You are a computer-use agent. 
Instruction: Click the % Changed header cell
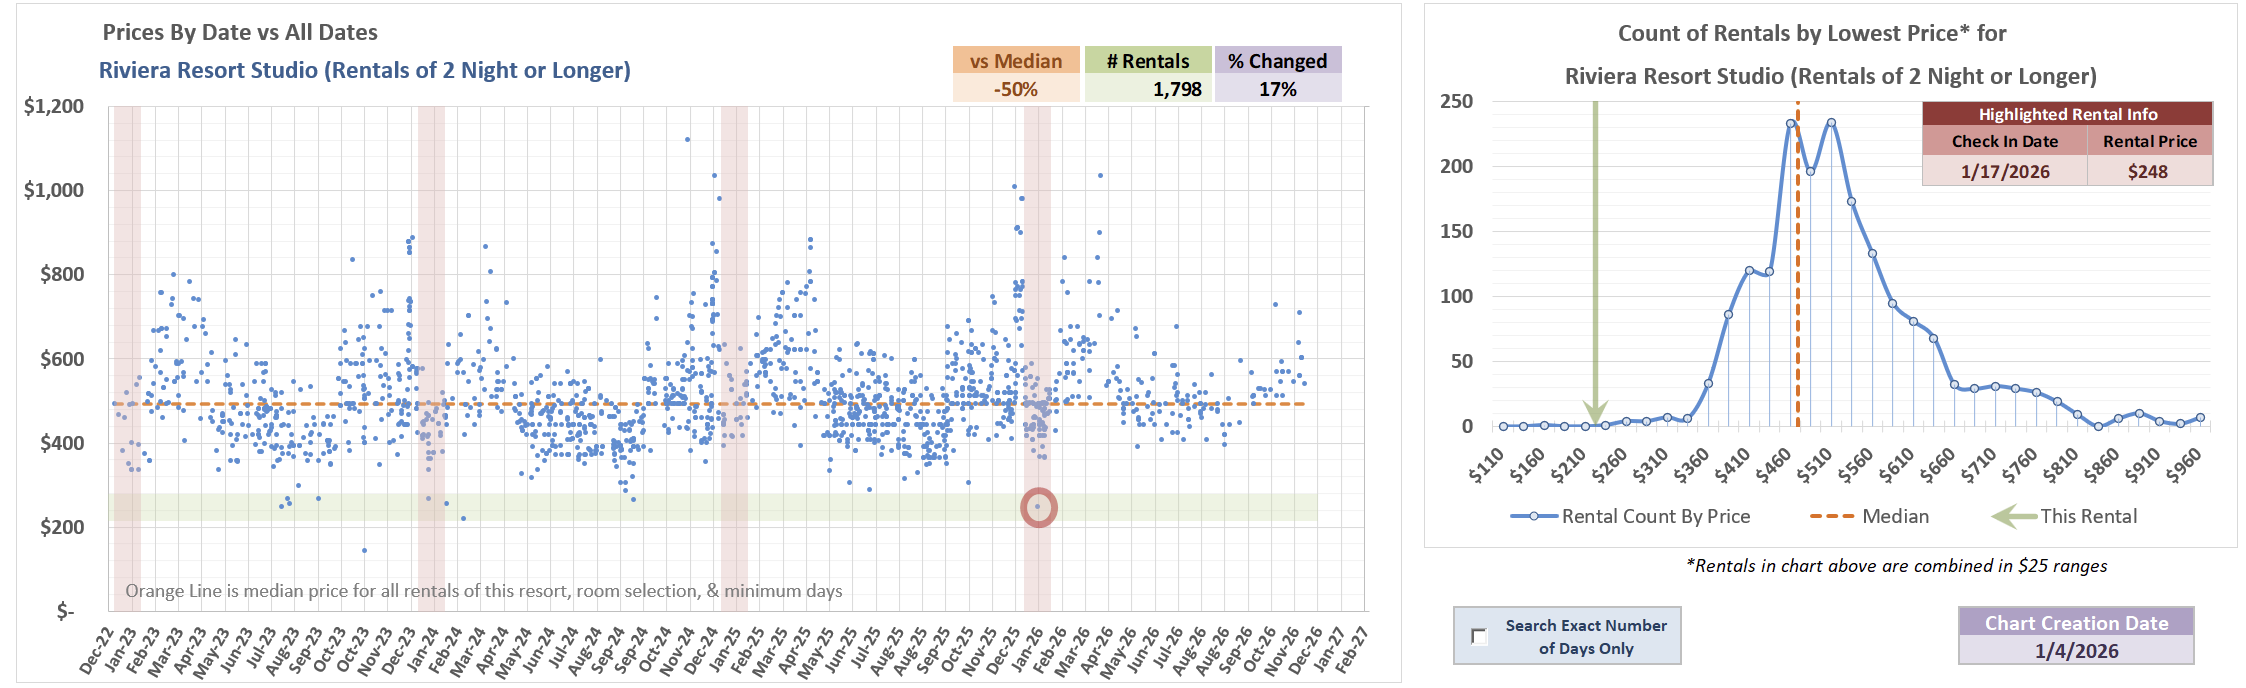[x=1277, y=61]
